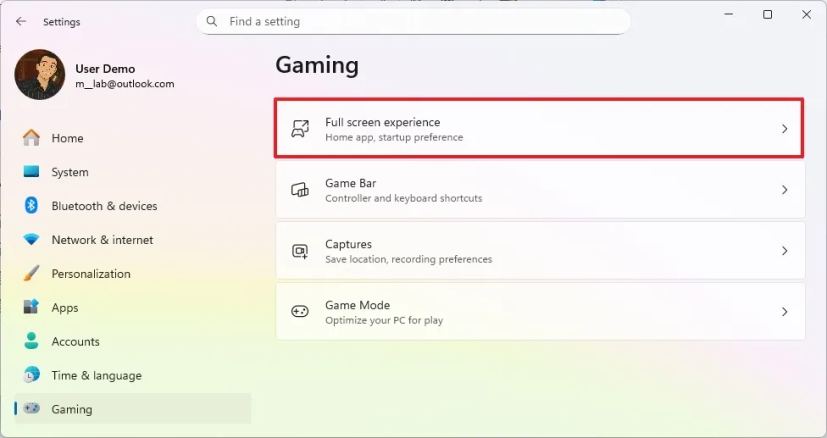The height and width of the screenshot is (438, 827).
Task: Open Bluetooth & devices settings
Action: click(x=133, y=206)
